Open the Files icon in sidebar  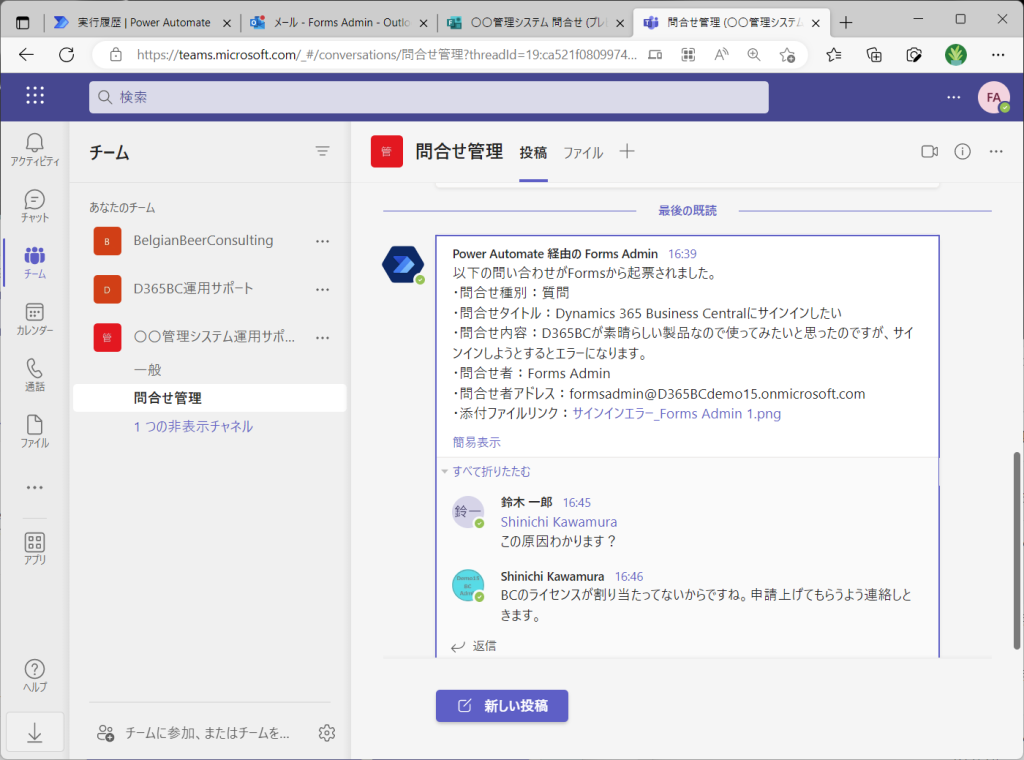pyautogui.click(x=35, y=431)
